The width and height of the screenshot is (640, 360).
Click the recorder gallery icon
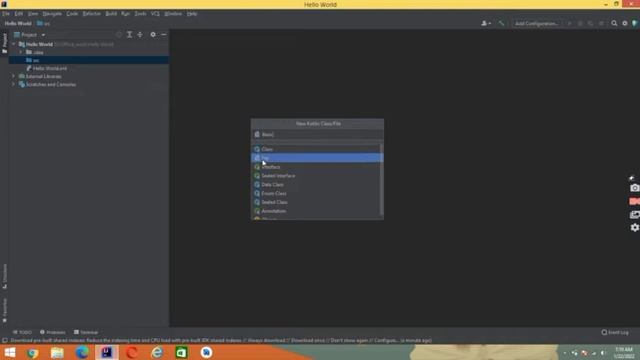tap(635, 214)
